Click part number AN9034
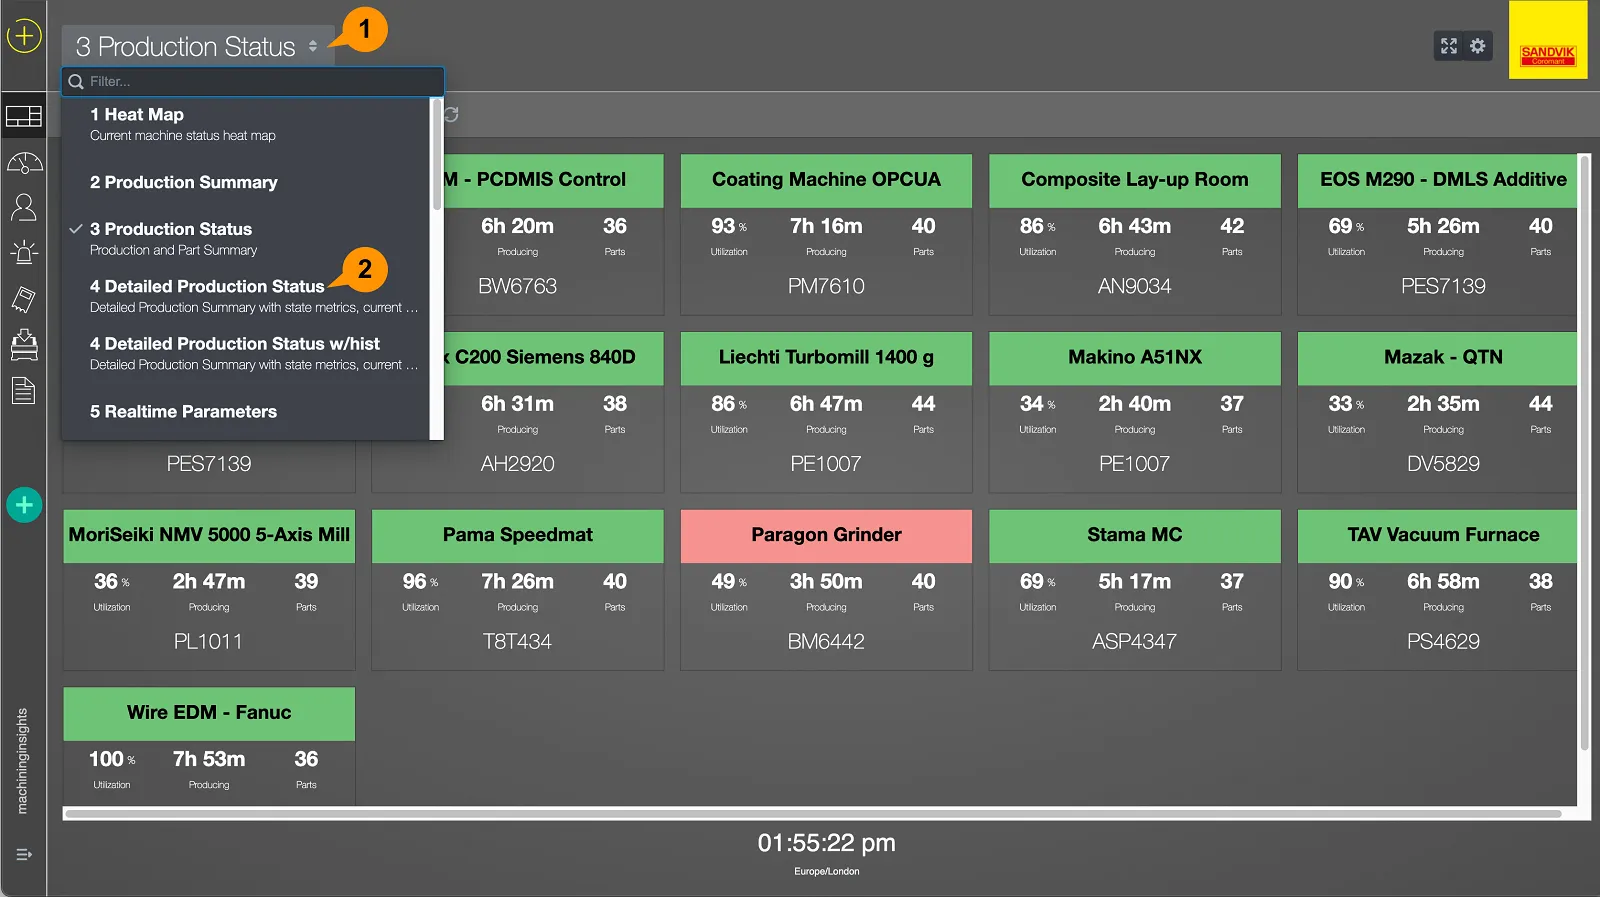The height and width of the screenshot is (897, 1600). point(1134,286)
